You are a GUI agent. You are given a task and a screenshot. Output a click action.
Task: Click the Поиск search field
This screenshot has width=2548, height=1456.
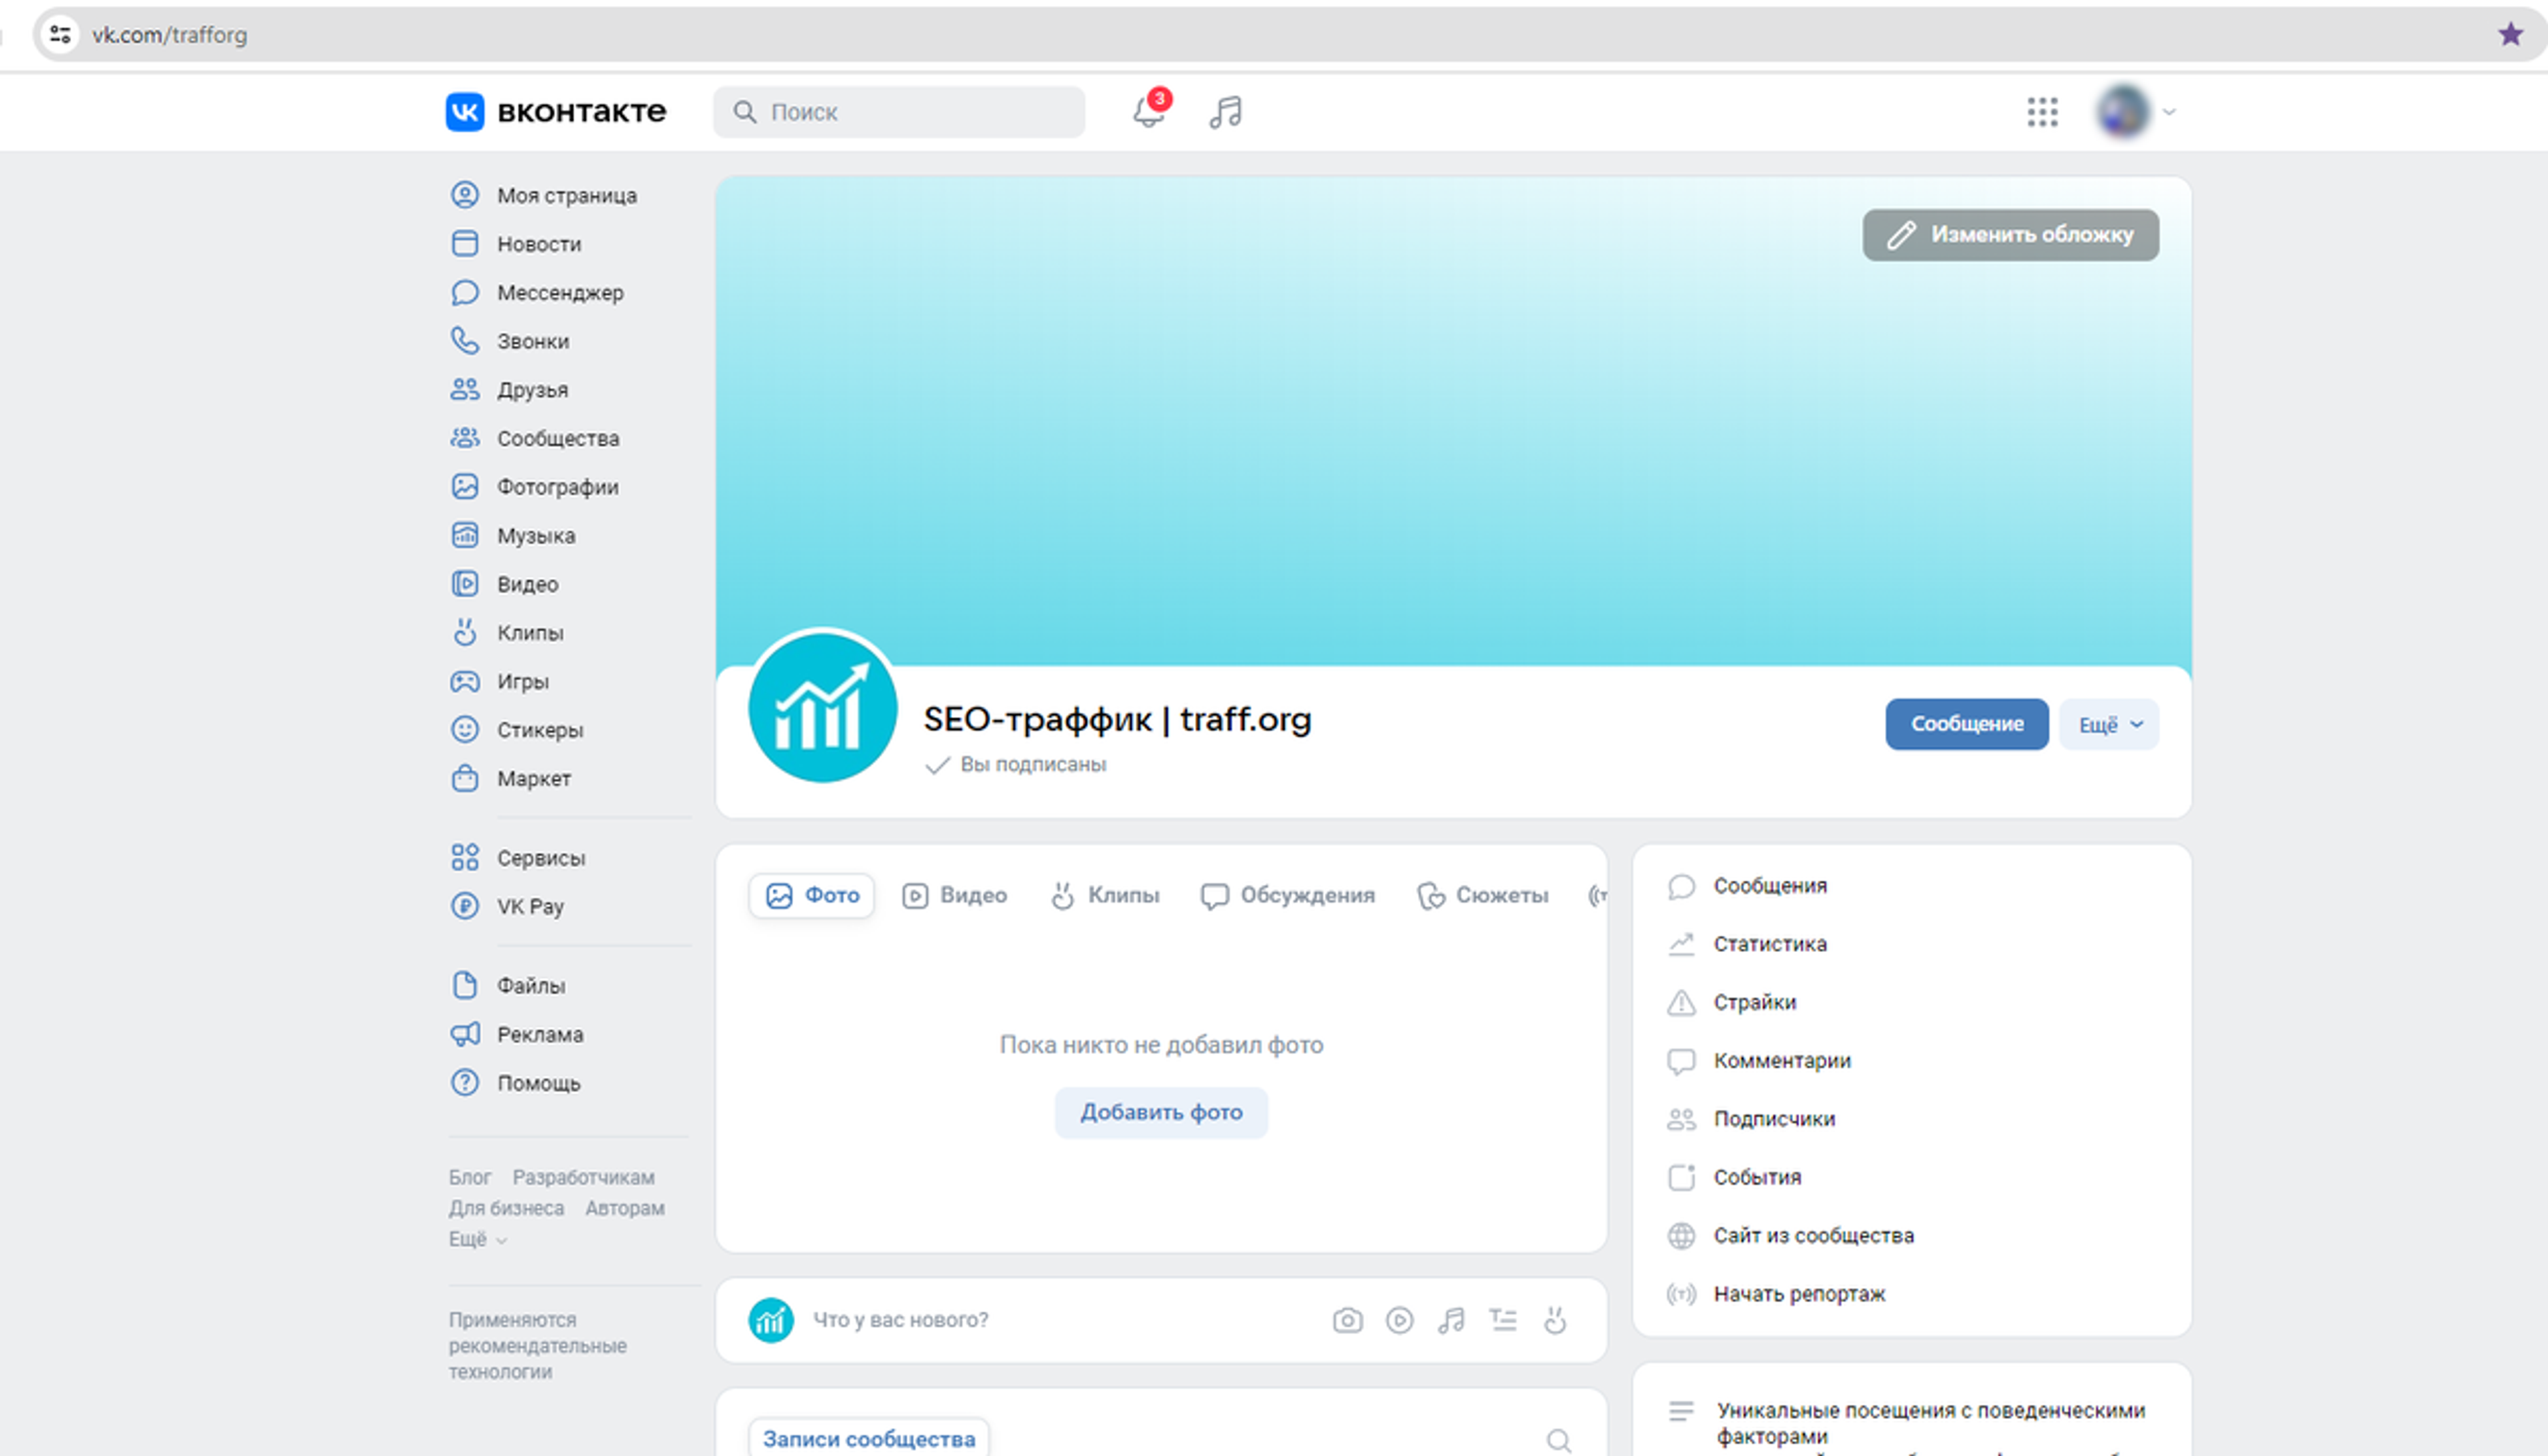(x=898, y=112)
